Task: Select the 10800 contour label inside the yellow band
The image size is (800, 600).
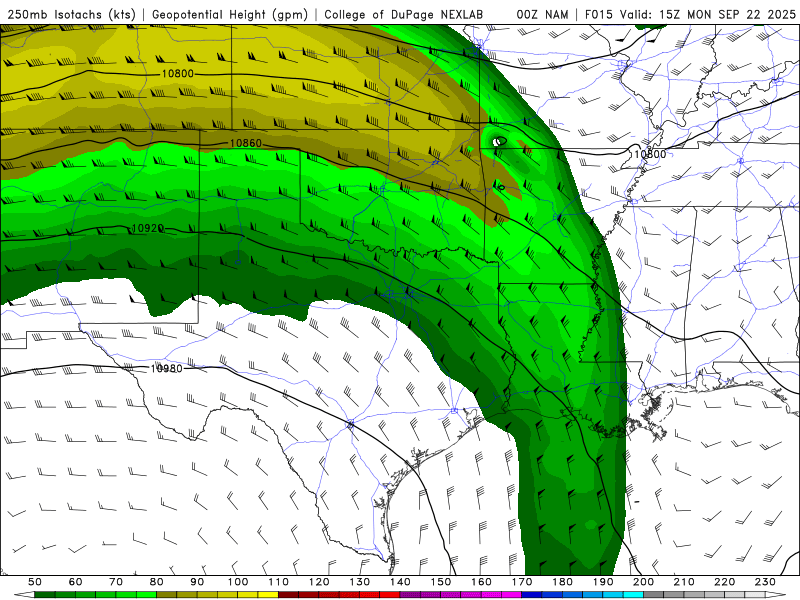Action: tap(178, 73)
